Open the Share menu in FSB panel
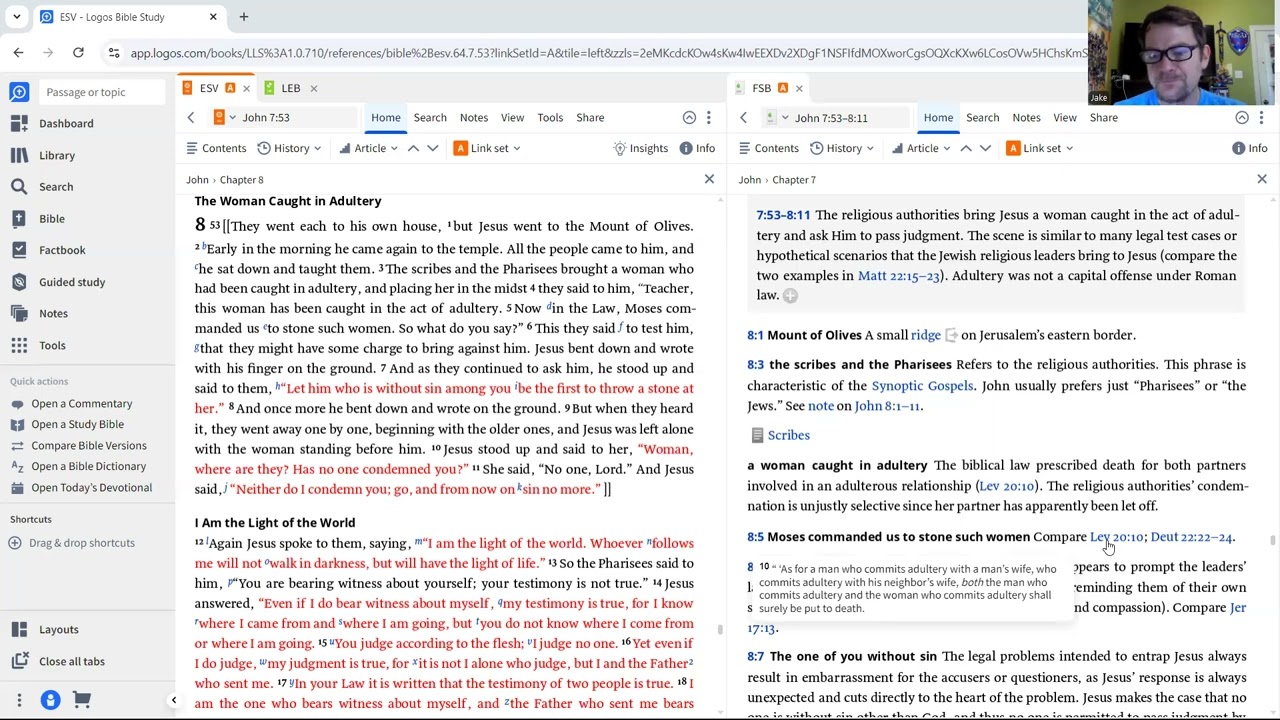 1104,118
